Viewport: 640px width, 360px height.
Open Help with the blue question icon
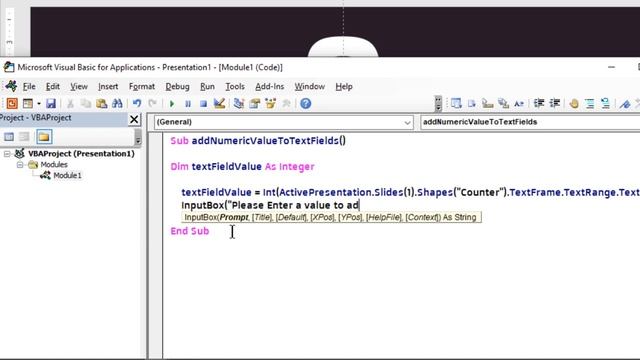[x=306, y=104]
